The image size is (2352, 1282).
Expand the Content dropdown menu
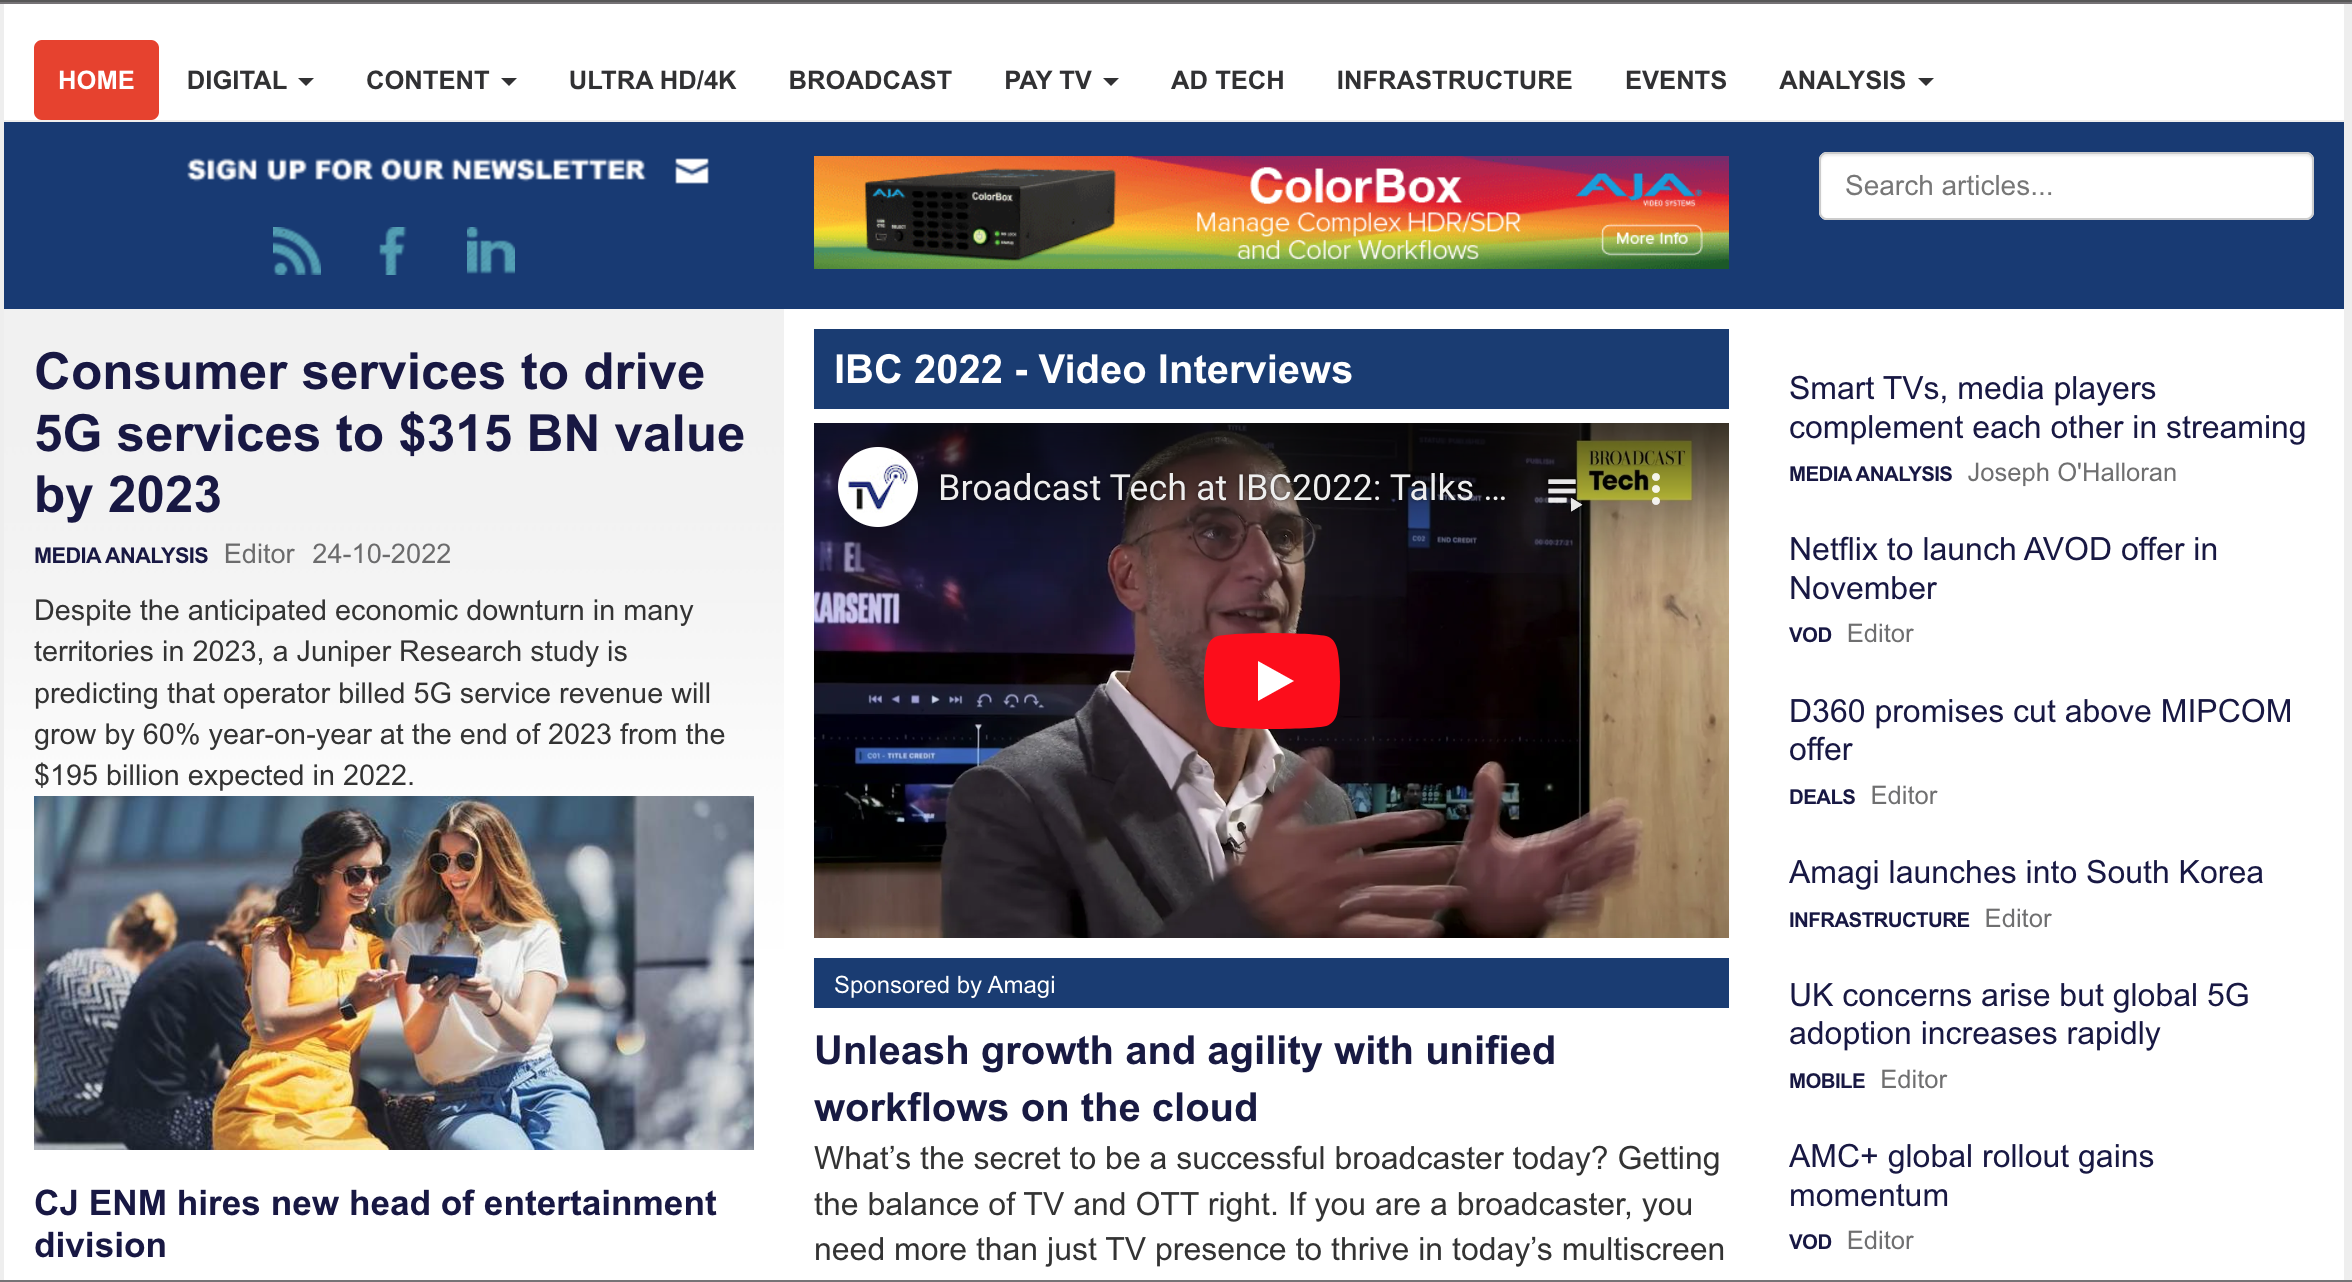441,80
